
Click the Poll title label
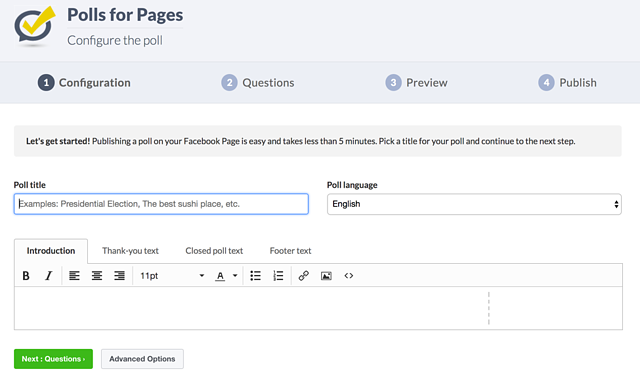point(30,185)
